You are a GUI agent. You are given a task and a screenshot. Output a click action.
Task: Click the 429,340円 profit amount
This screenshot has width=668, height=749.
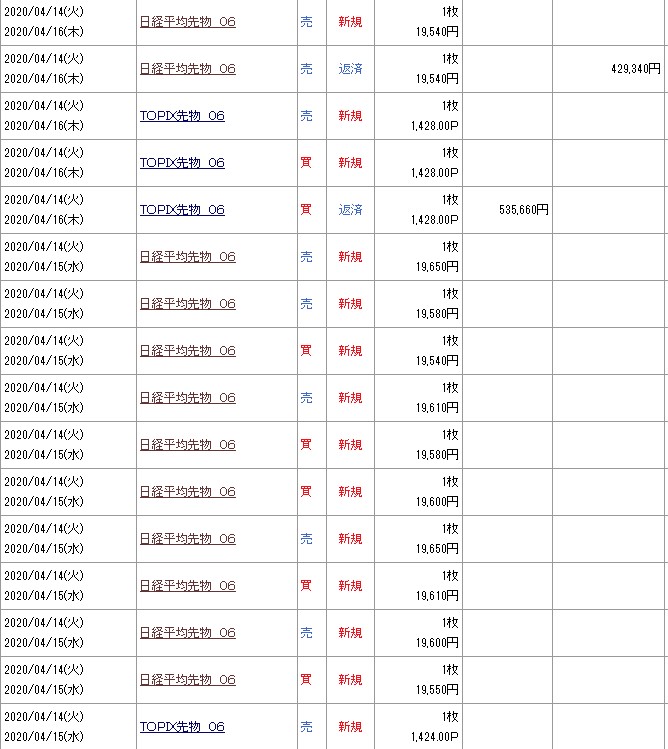tap(635, 69)
